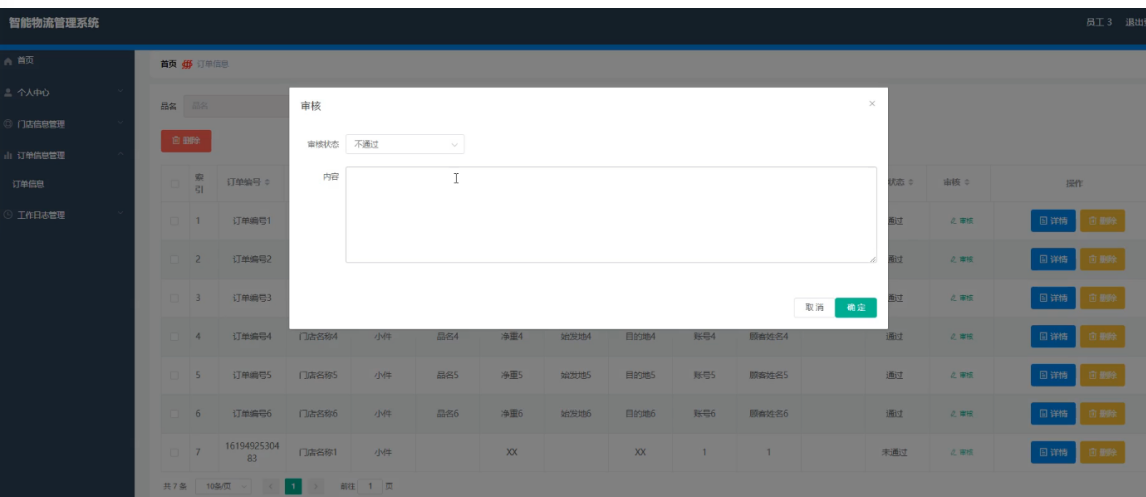
Task: Click yellow 删除 button in row 6
Action: (x=1102, y=414)
